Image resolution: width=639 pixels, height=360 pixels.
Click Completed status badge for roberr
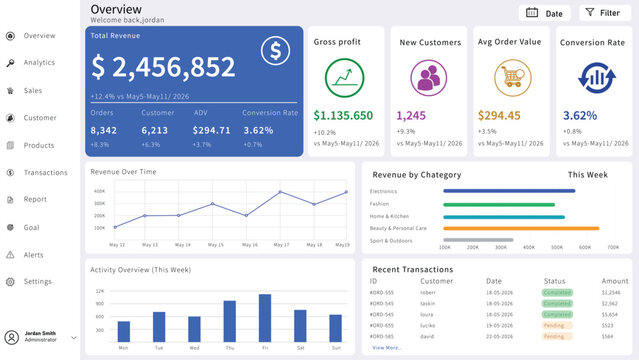557,292
